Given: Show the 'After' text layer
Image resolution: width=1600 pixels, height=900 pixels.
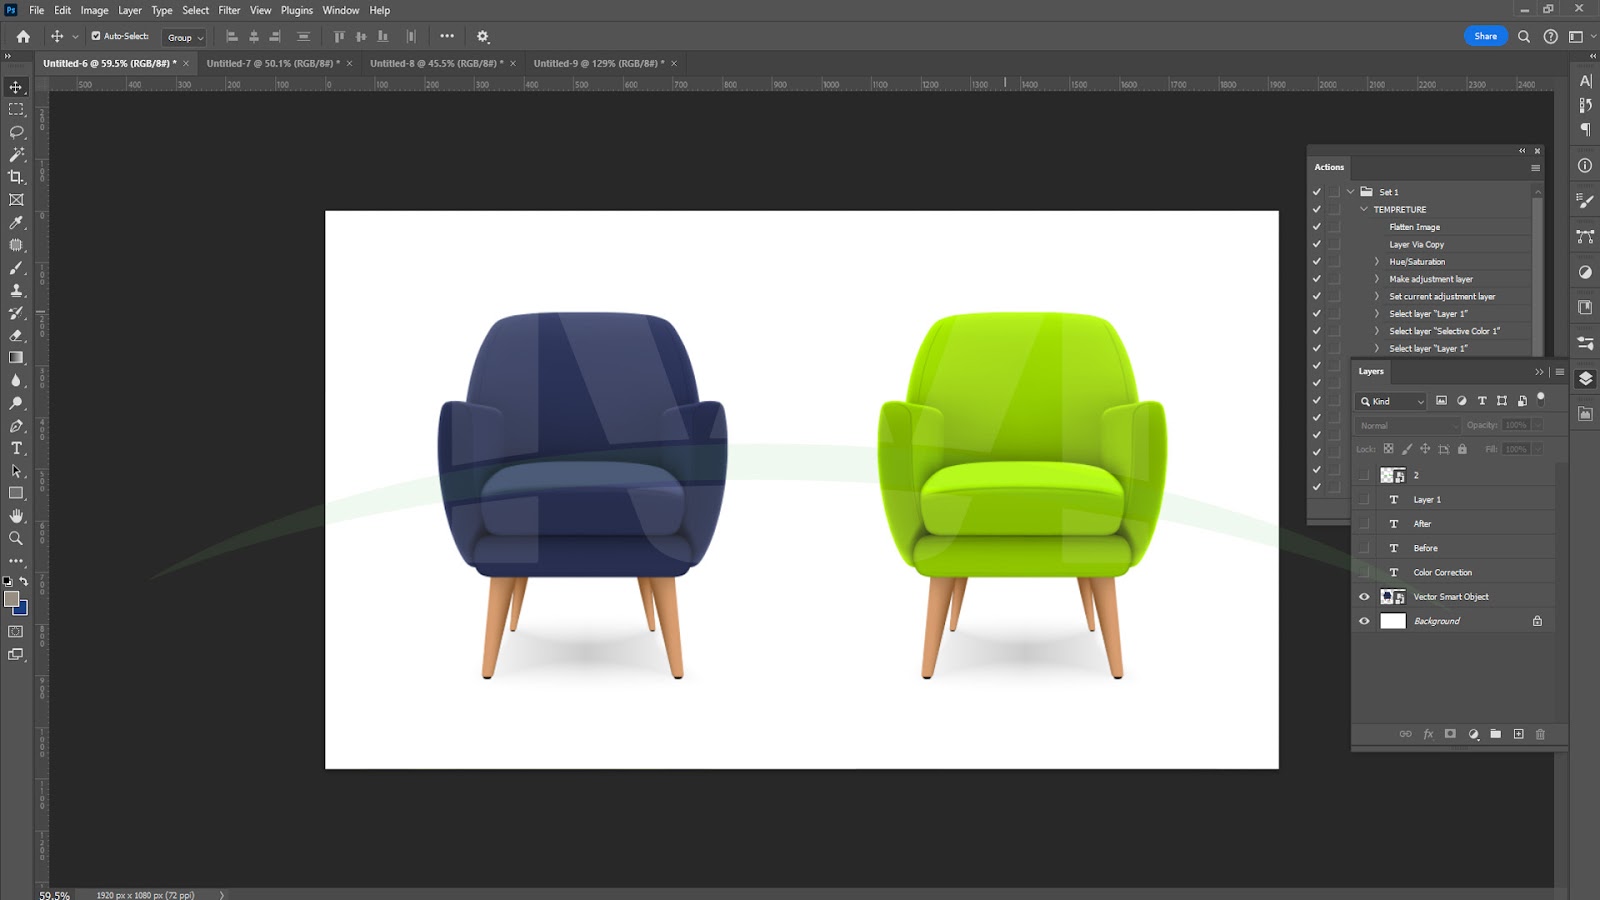Looking at the screenshot, I should pos(1364,524).
